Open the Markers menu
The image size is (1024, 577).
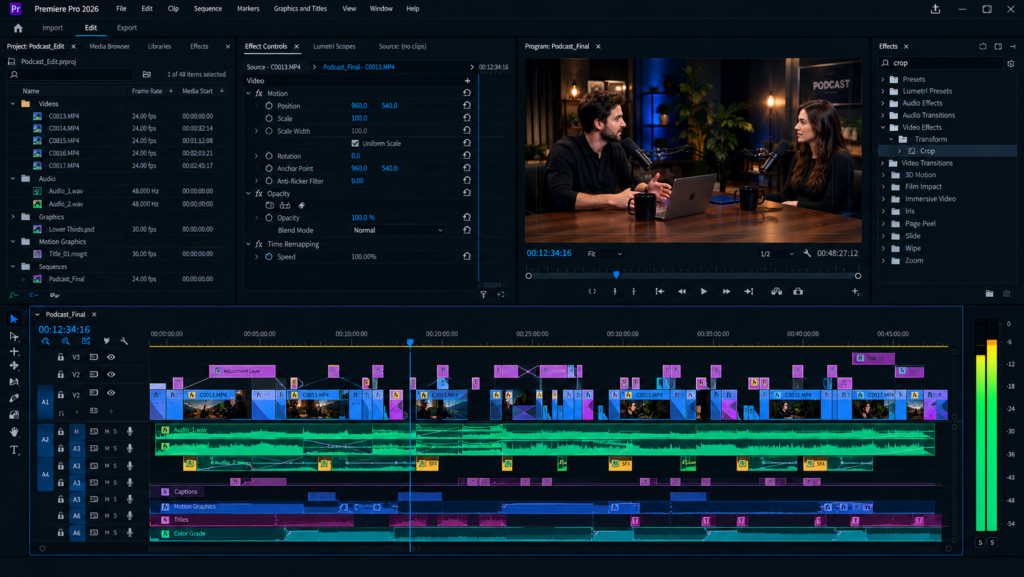pyautogui.click(x=248, y=8)
